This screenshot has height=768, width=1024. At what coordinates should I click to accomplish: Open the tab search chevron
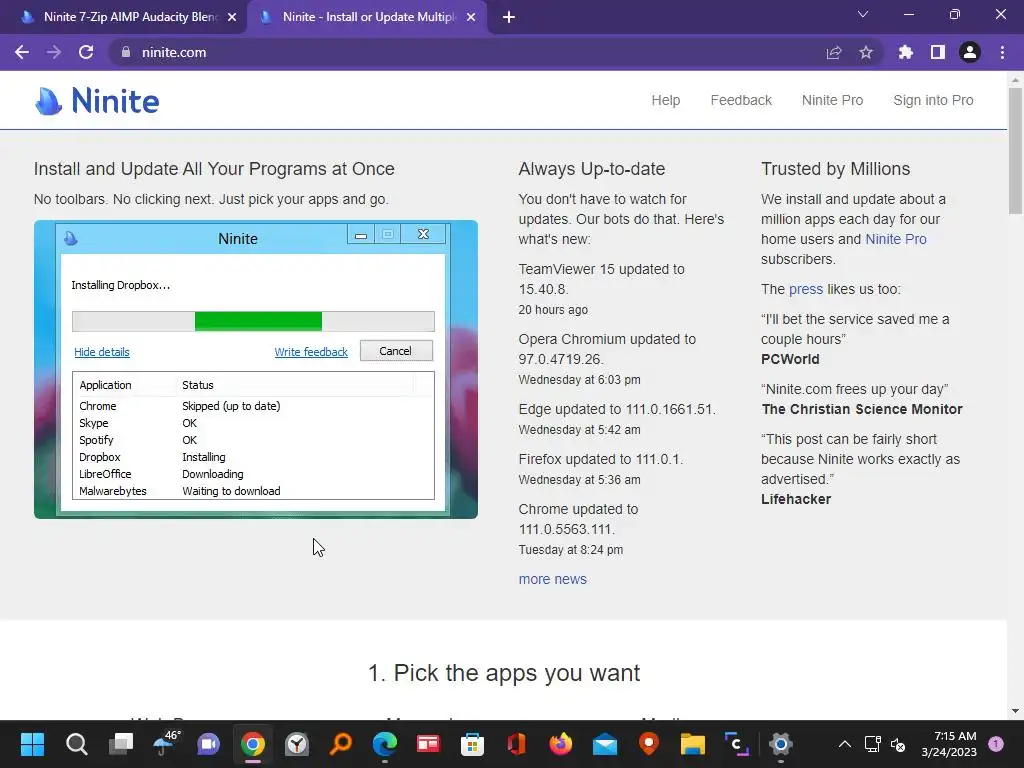tap(863, 14)
